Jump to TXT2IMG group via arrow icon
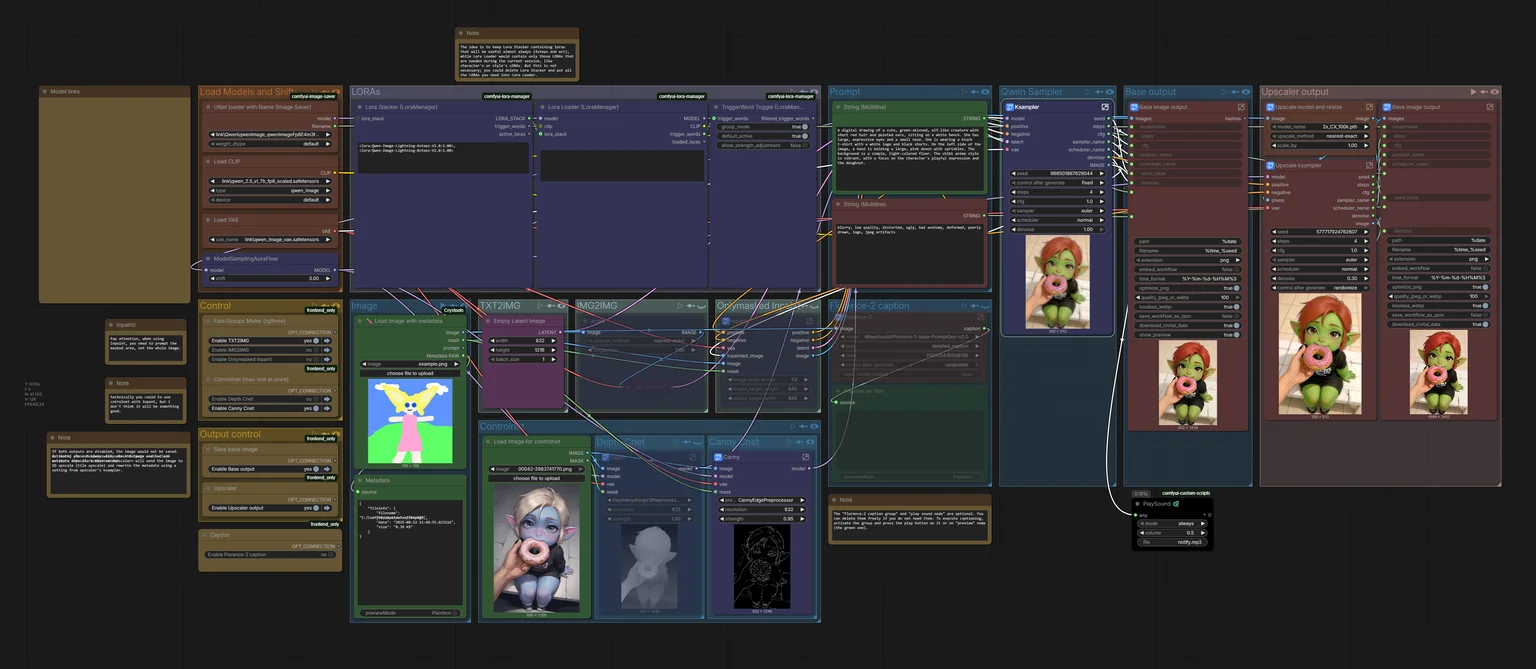 (327, 340)
